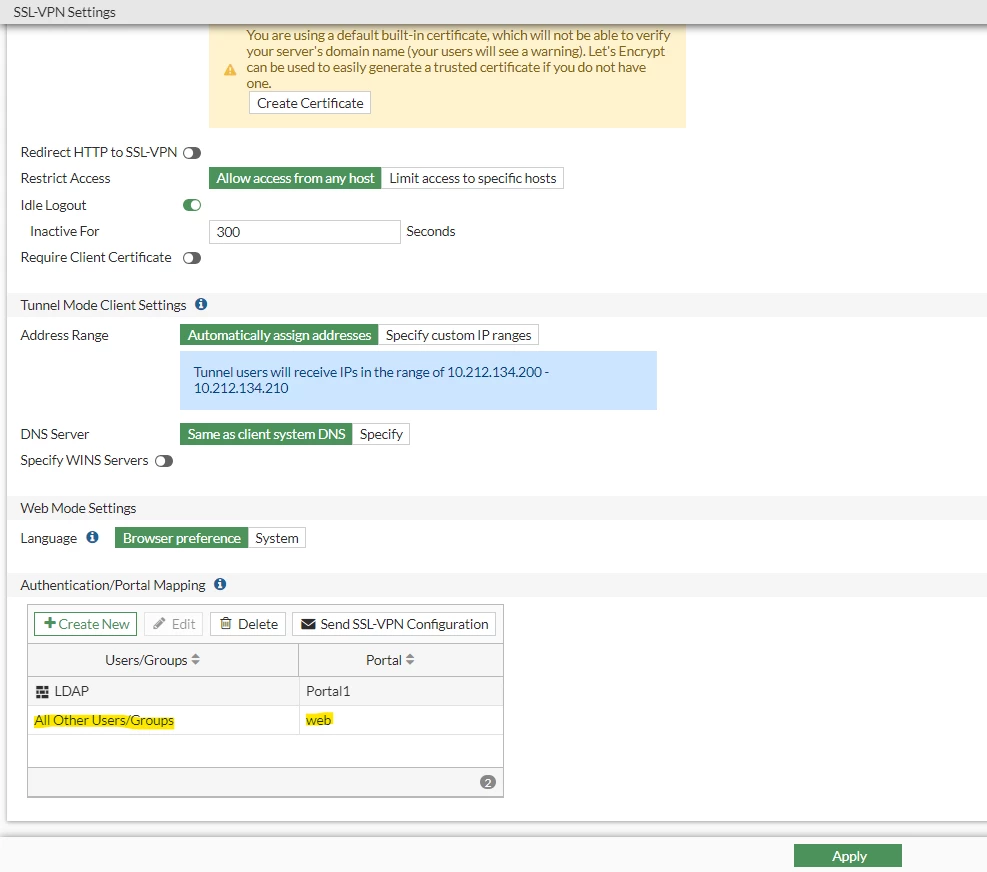The width and height of the screenshot is (987, 872).
Task: Show Authentication/Portal Mapping info tooltip icon
Action: [220, 584]
